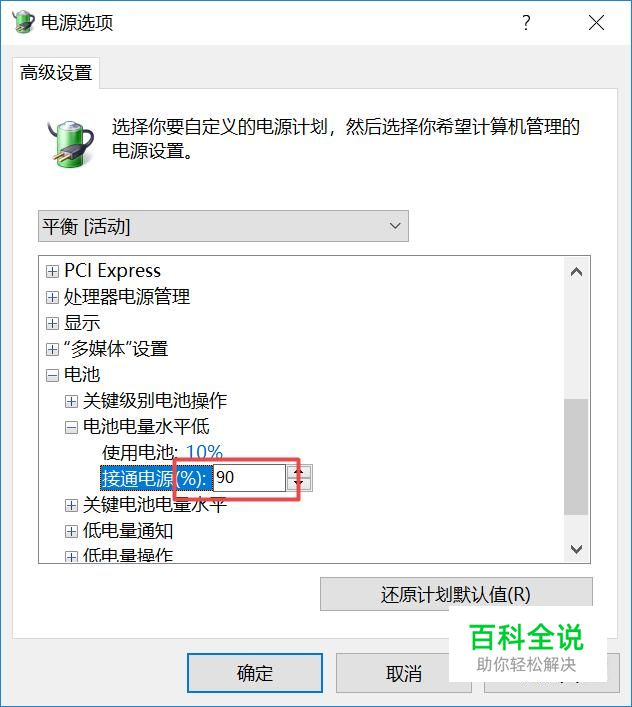The width and height of the screenshot is (632, 707).
Task: Click the large battery plug icon
Action: point(71,142)
